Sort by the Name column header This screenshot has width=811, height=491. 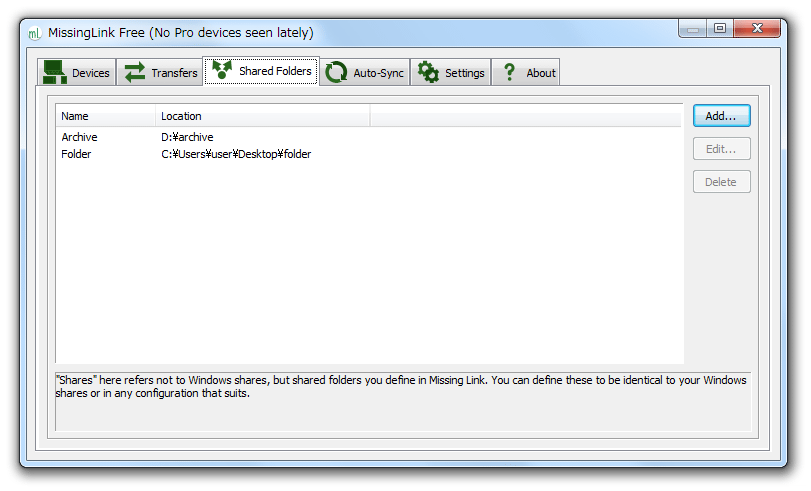click(x=106, y=116)
